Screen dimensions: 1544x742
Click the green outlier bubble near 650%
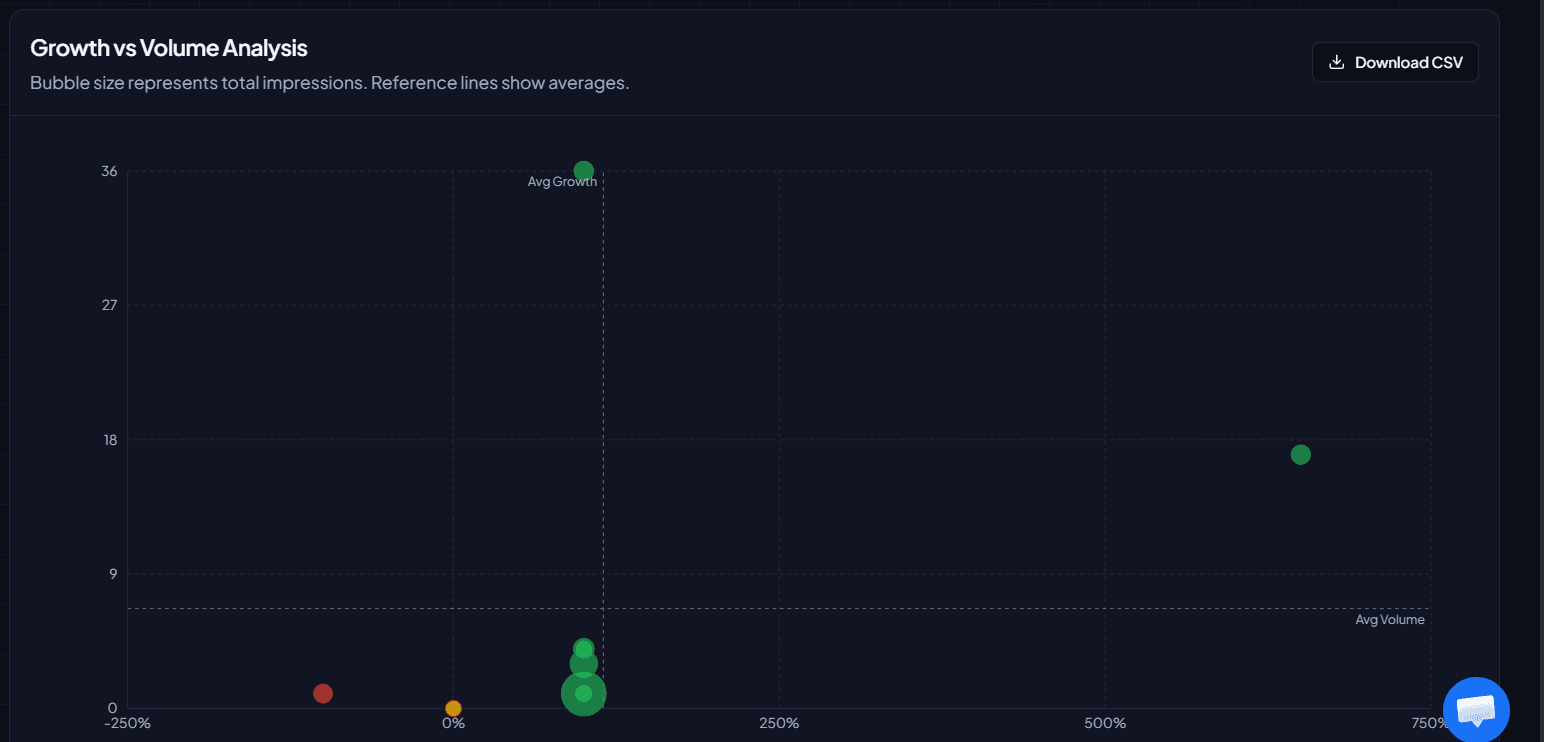pyautogui.click(x=1300, y=454)
